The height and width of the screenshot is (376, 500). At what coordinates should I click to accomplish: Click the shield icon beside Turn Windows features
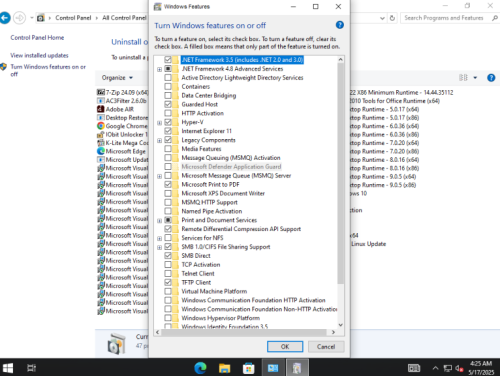[x=3, y=67]
